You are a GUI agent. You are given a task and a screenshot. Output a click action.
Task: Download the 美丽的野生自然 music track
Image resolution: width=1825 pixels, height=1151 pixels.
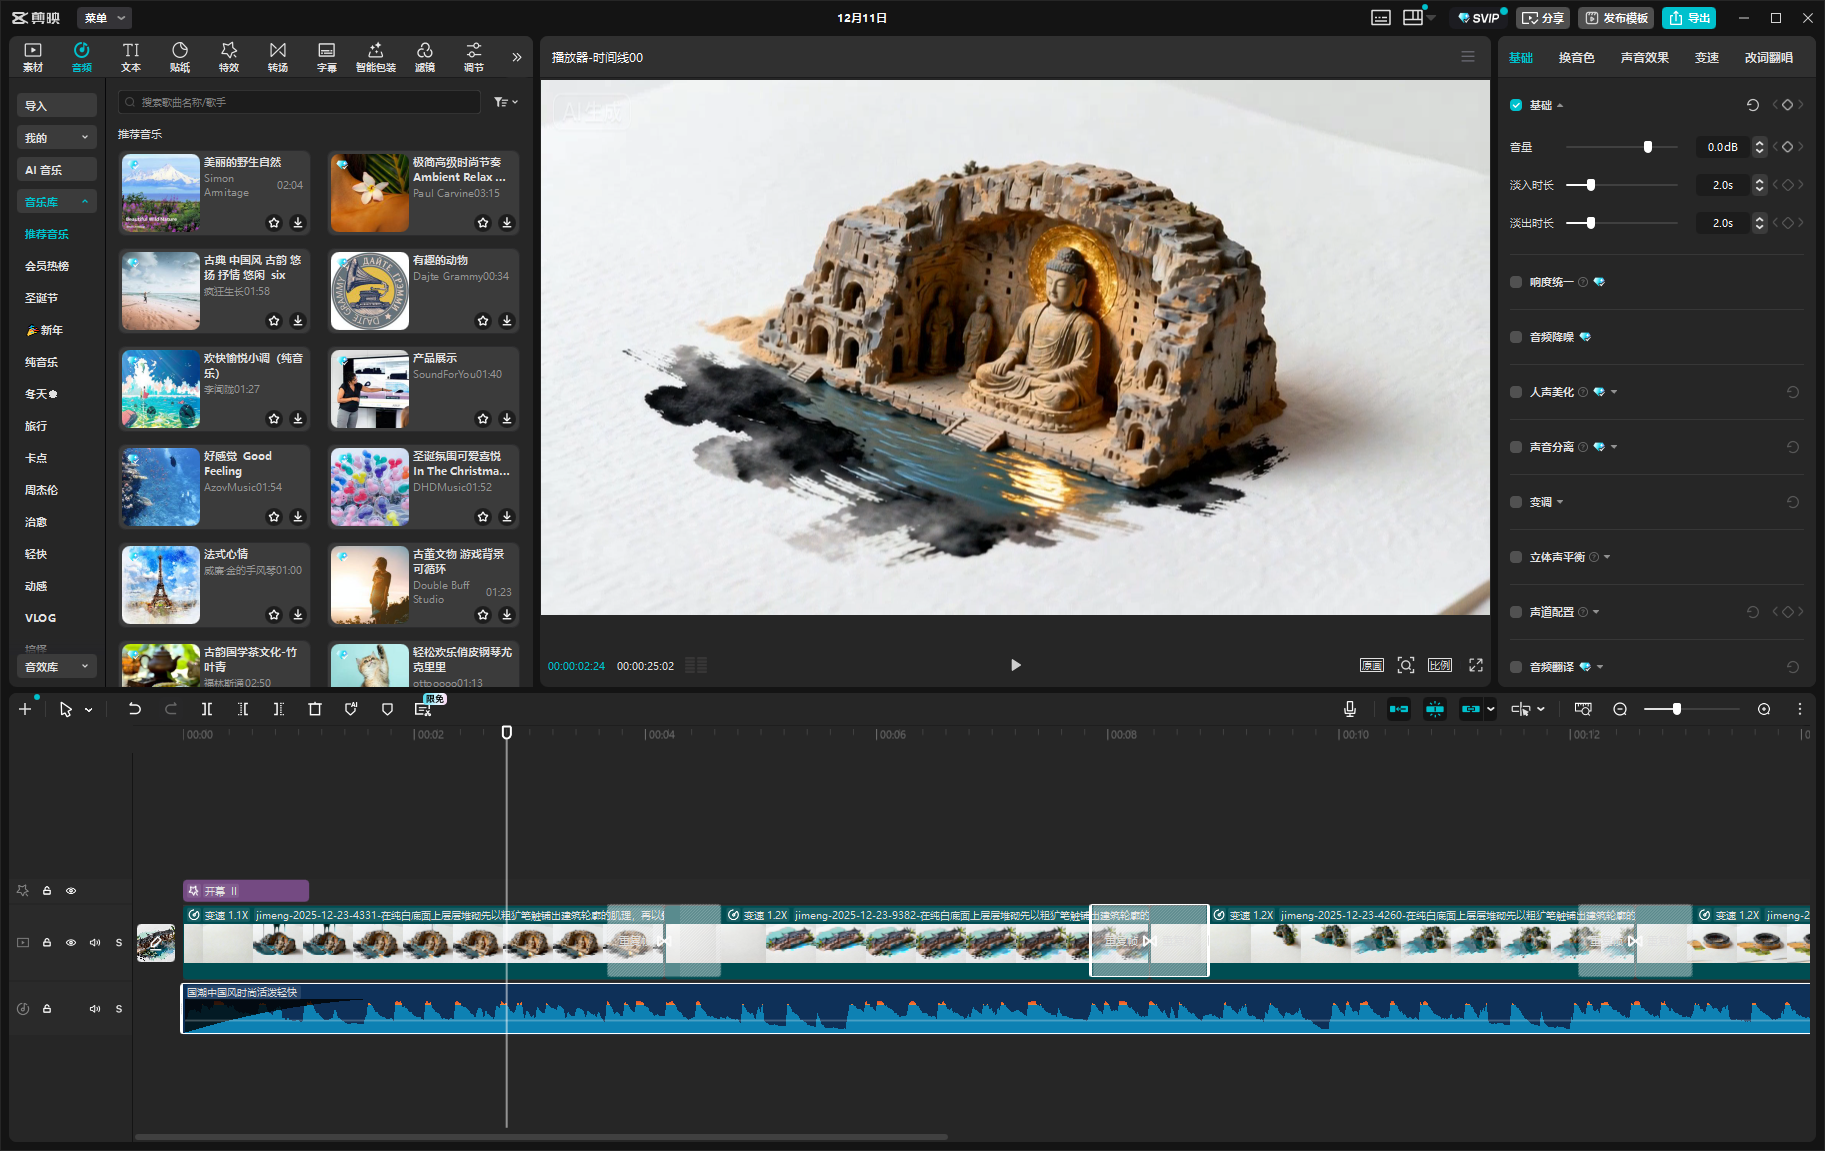pos(298,223)
